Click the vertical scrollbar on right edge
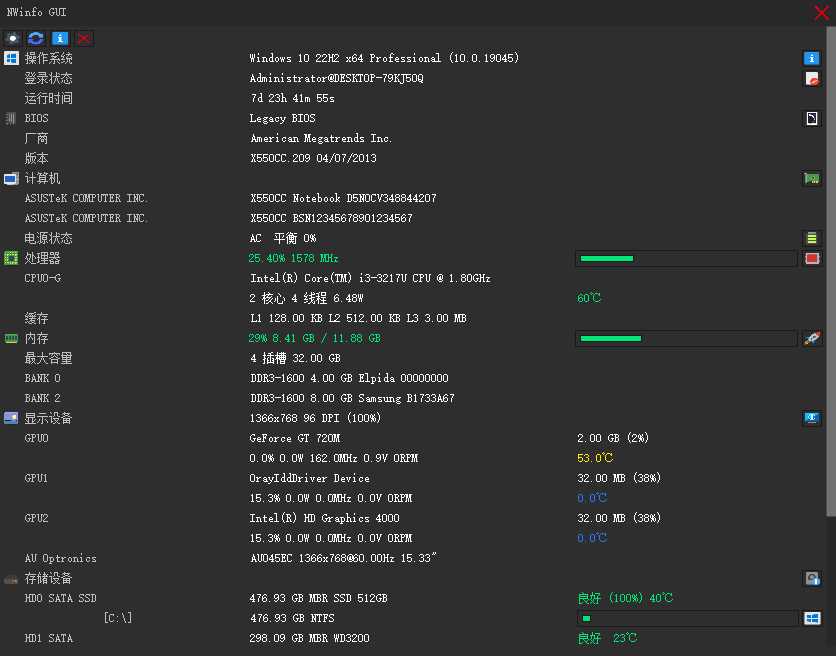Viewport: 836px width, 656px height. (x=830, y=280)
